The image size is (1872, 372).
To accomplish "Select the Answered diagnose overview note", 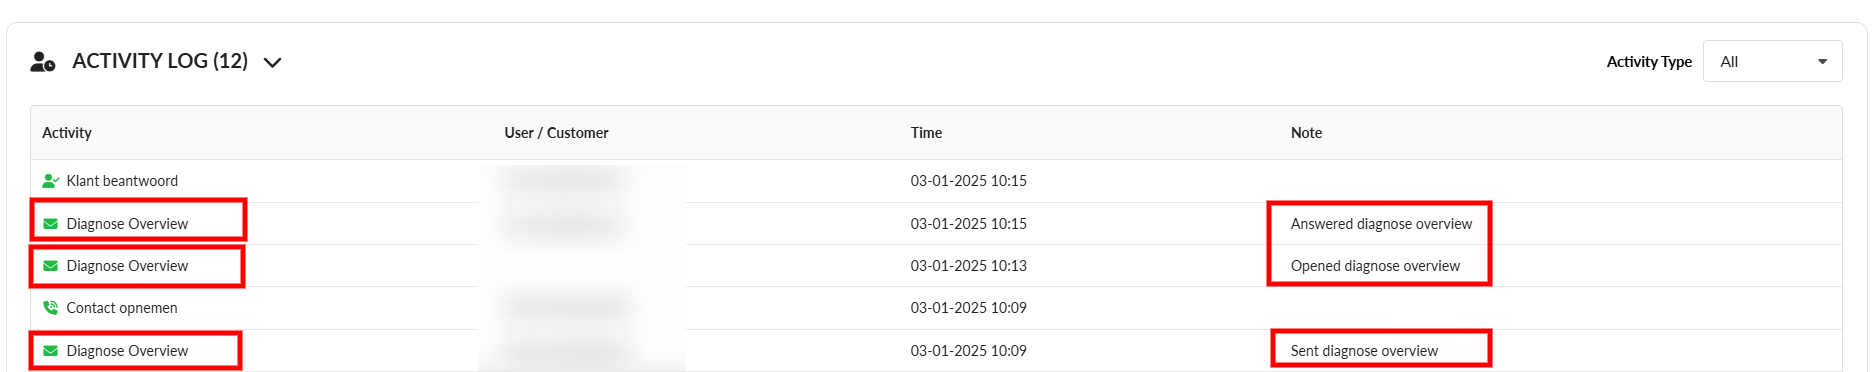I will click(1381, 224).
